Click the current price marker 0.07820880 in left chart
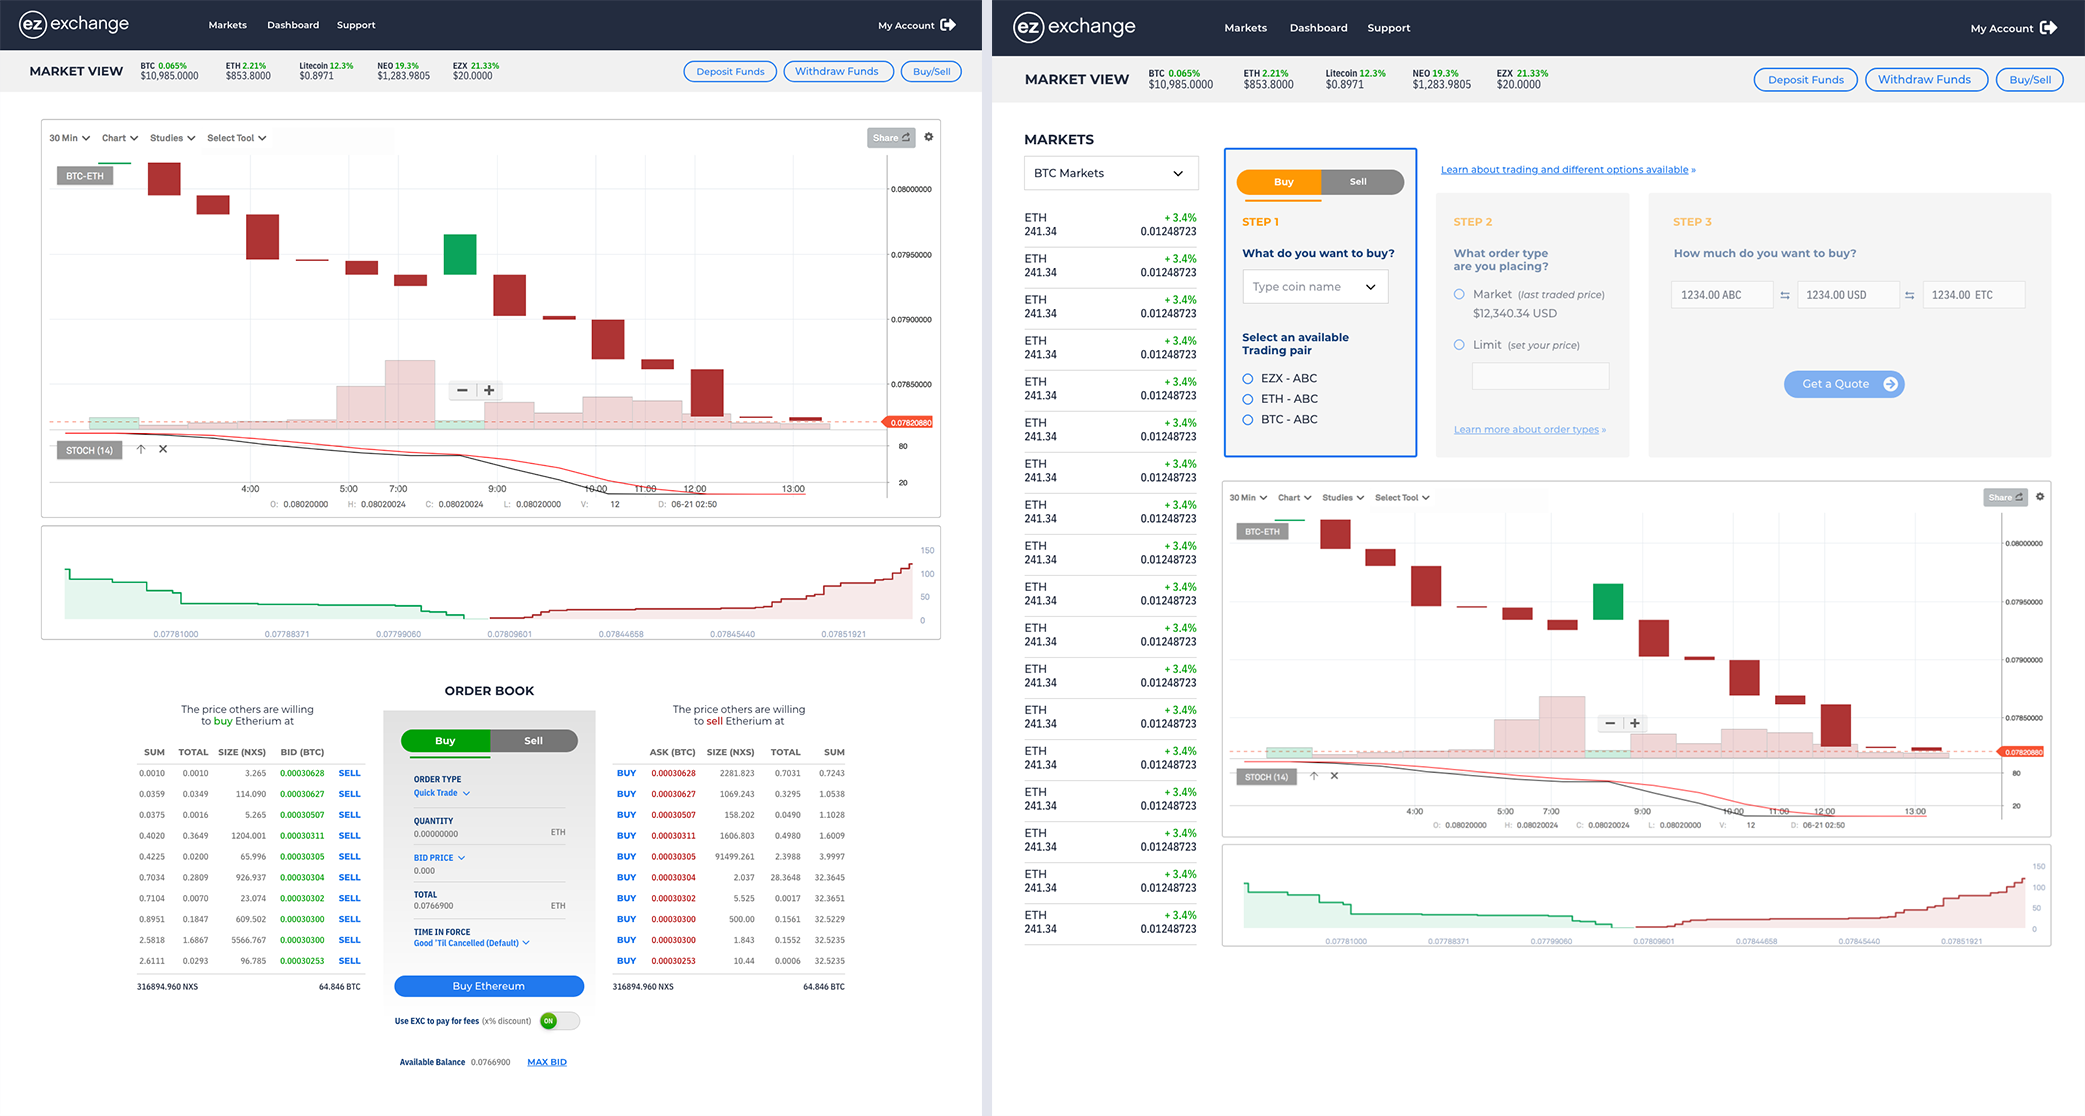 pos(908,422)
